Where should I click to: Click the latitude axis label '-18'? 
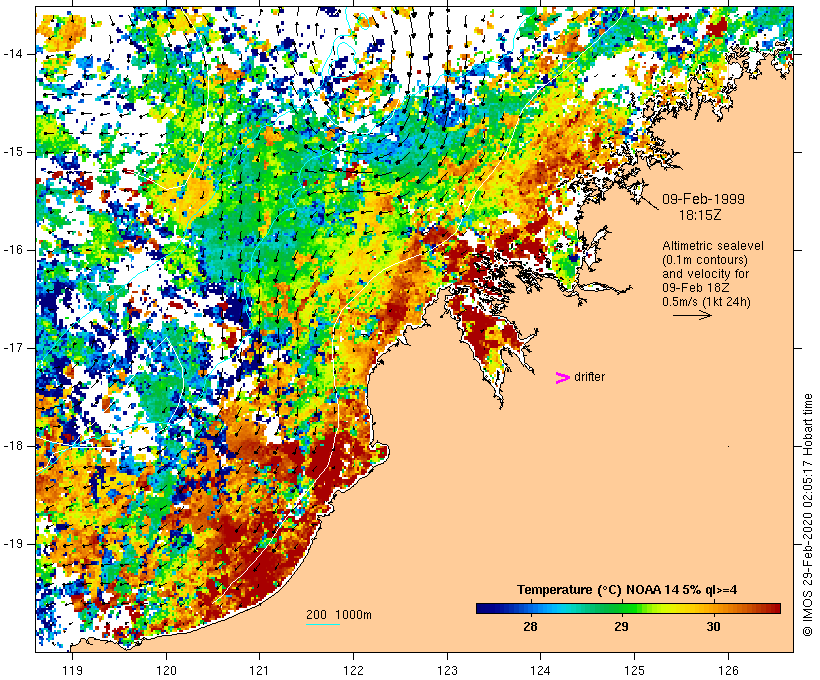13,446
